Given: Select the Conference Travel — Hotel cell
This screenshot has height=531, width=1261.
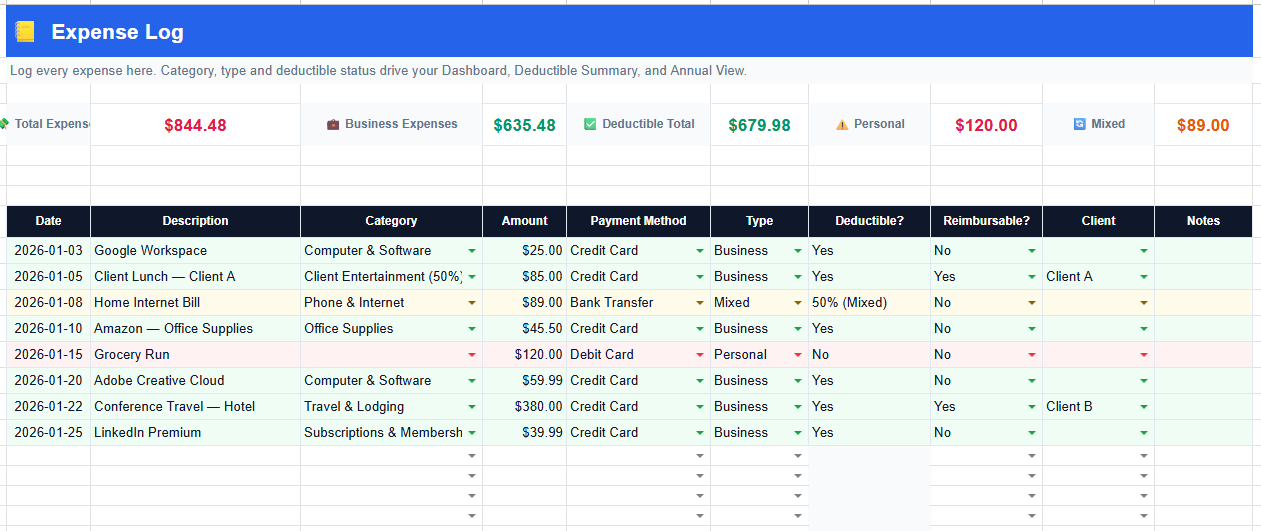Looking at the screenshot, I should pos(195,407).
